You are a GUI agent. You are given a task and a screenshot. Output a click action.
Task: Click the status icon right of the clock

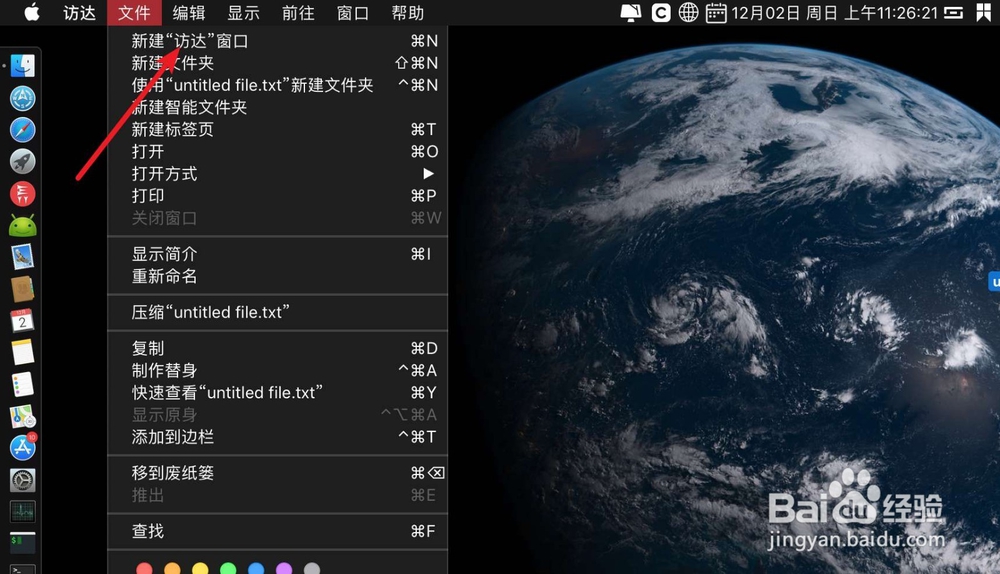pos(953,13)
